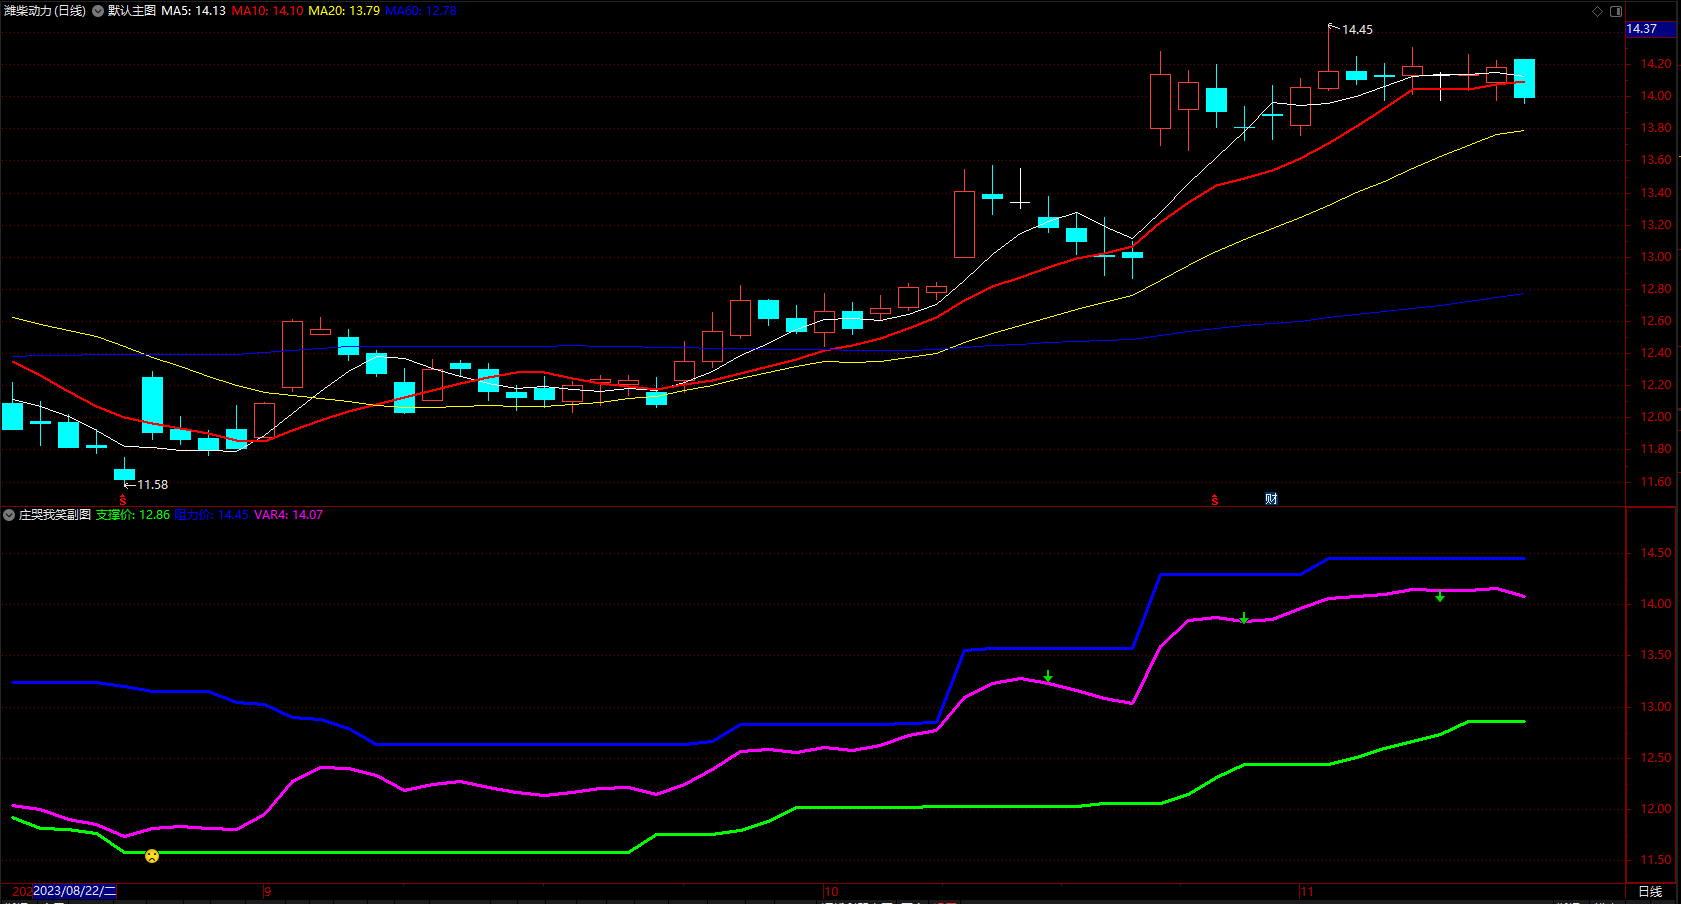Click the 财 financial marker icon
Screen dimensions: 1681x904
click(x=1271, y=498)
